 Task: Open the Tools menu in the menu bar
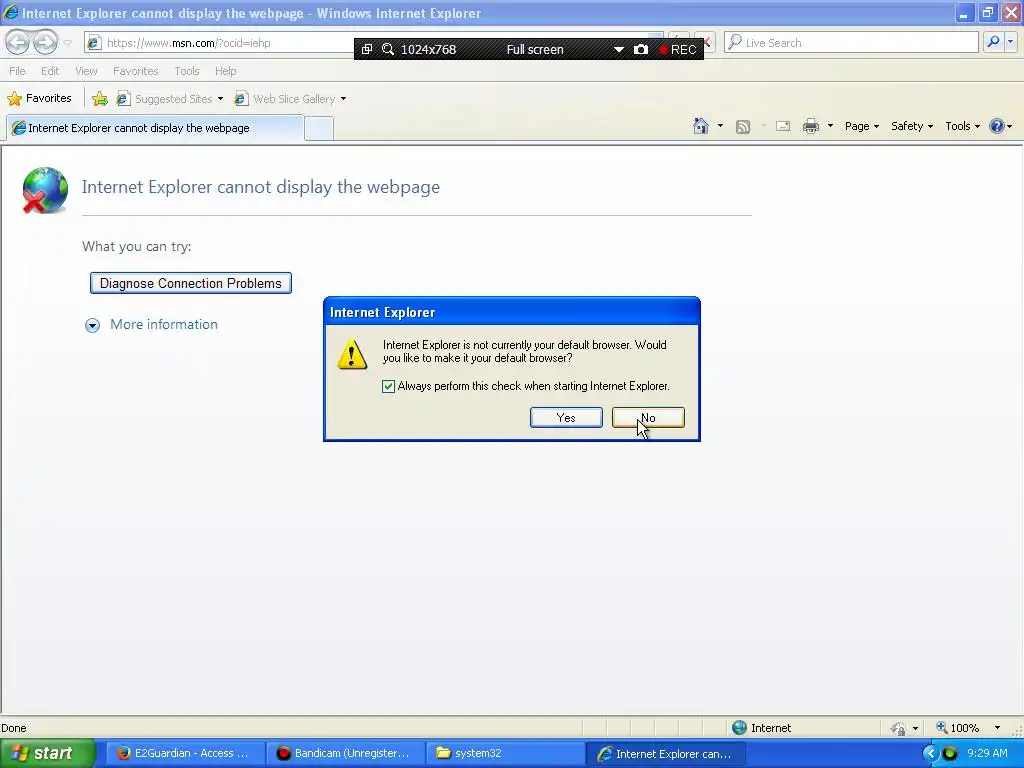(x=186, y=71)
